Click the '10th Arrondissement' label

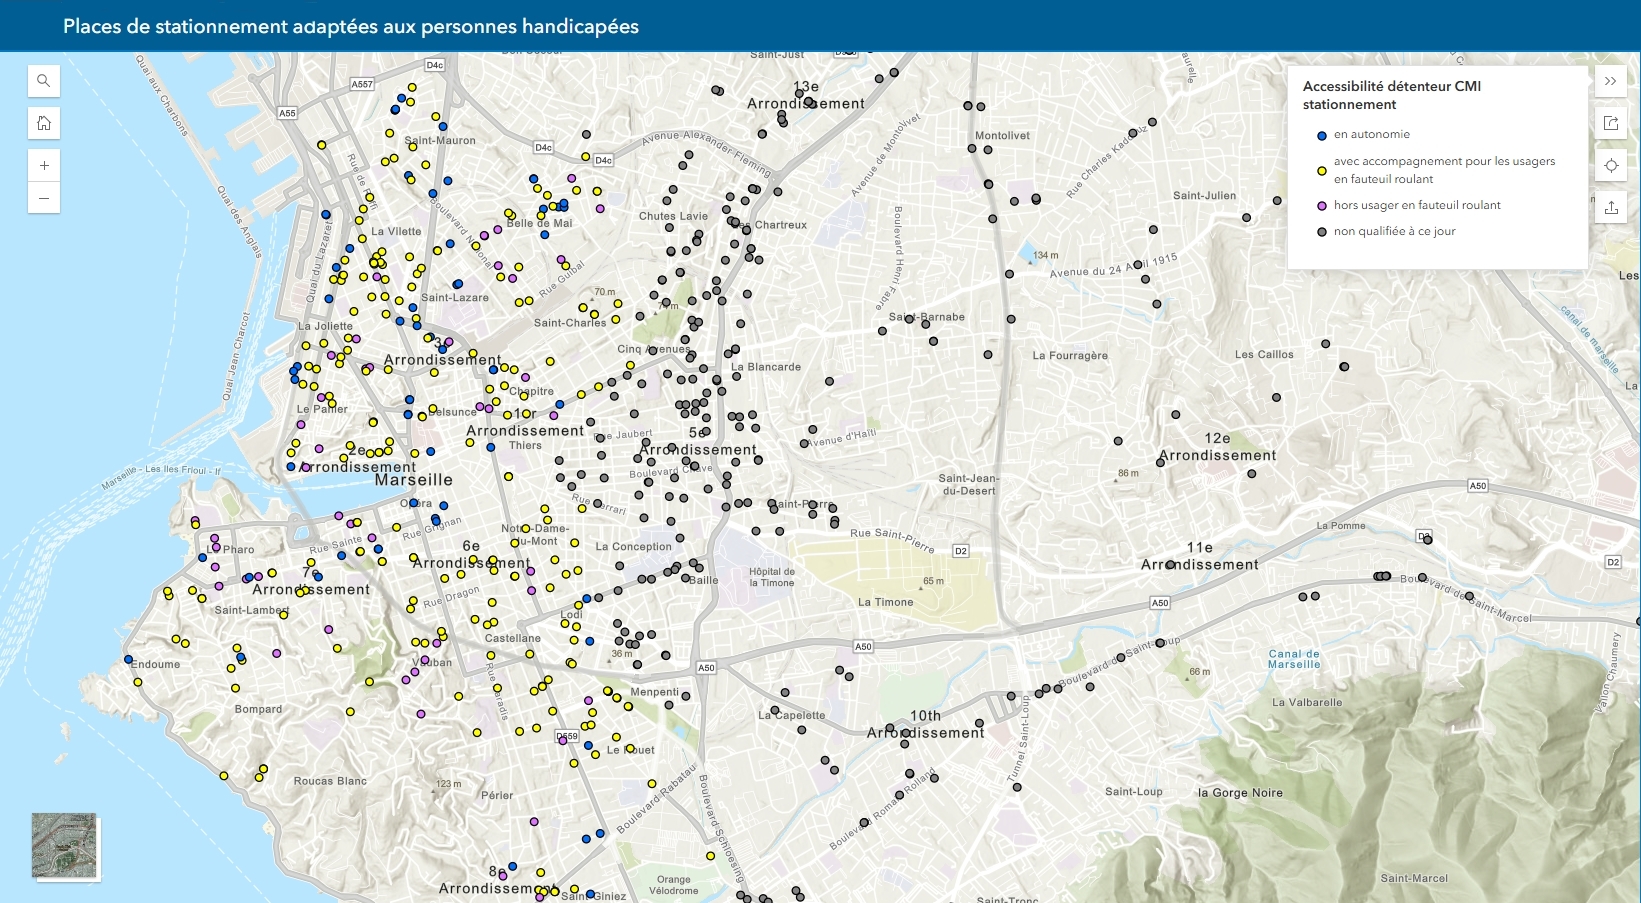pyautogui.click(x=926, y=724)
